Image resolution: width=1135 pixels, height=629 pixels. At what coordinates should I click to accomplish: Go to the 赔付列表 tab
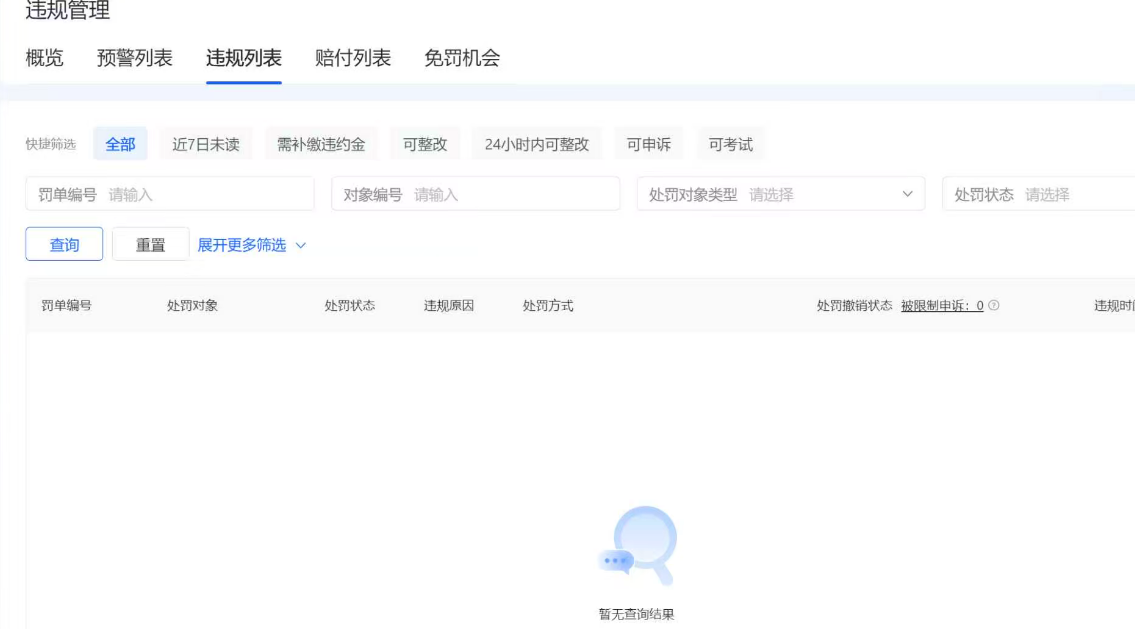pyautogui.click(x=353, y=58)
